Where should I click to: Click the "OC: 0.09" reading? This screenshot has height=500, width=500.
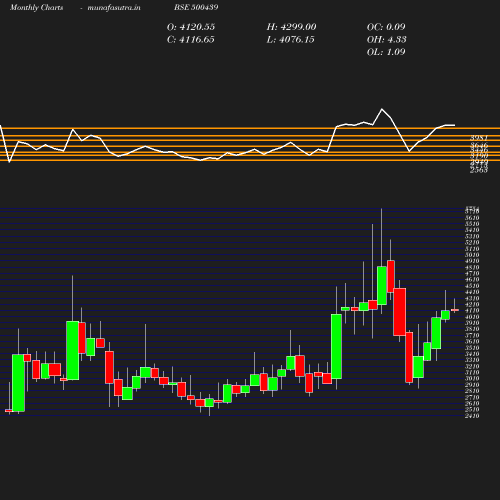click(386, 27)
